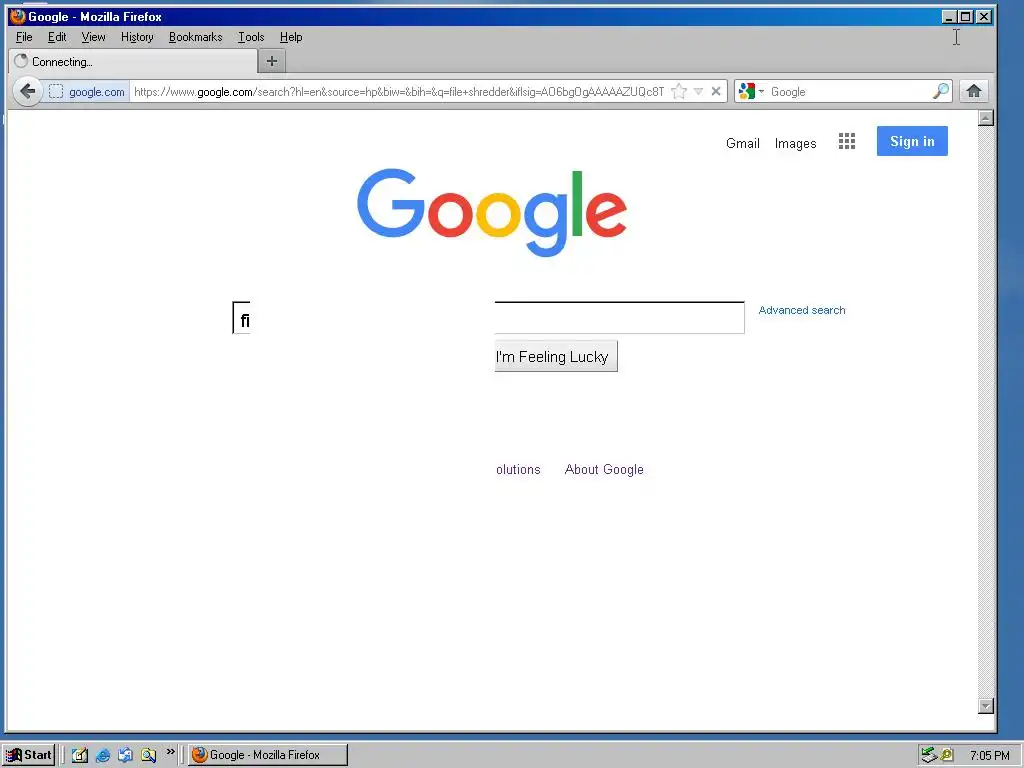This screenshot has height=768, width=1024.
Task: Open the View menu
Action: tap(93, 37)
